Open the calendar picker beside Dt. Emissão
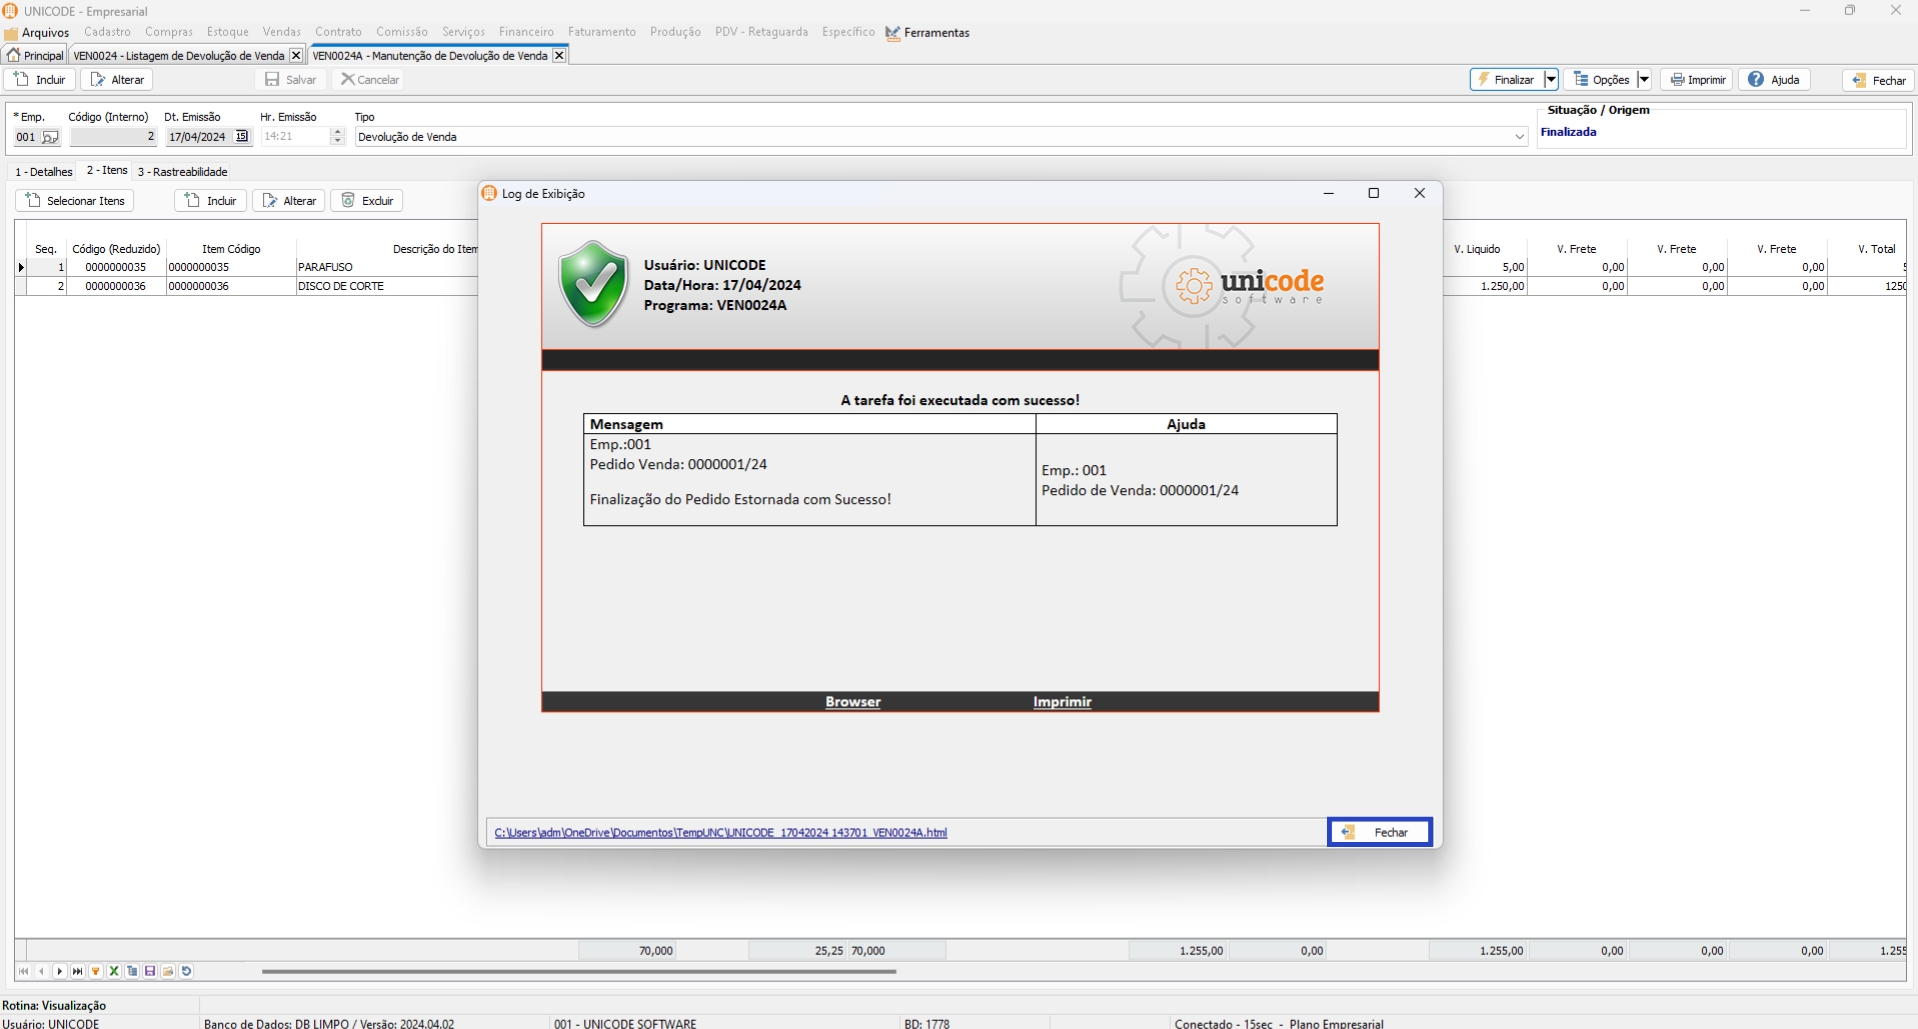This screenshot has width=1918, height=1029. tap(241, 137)
